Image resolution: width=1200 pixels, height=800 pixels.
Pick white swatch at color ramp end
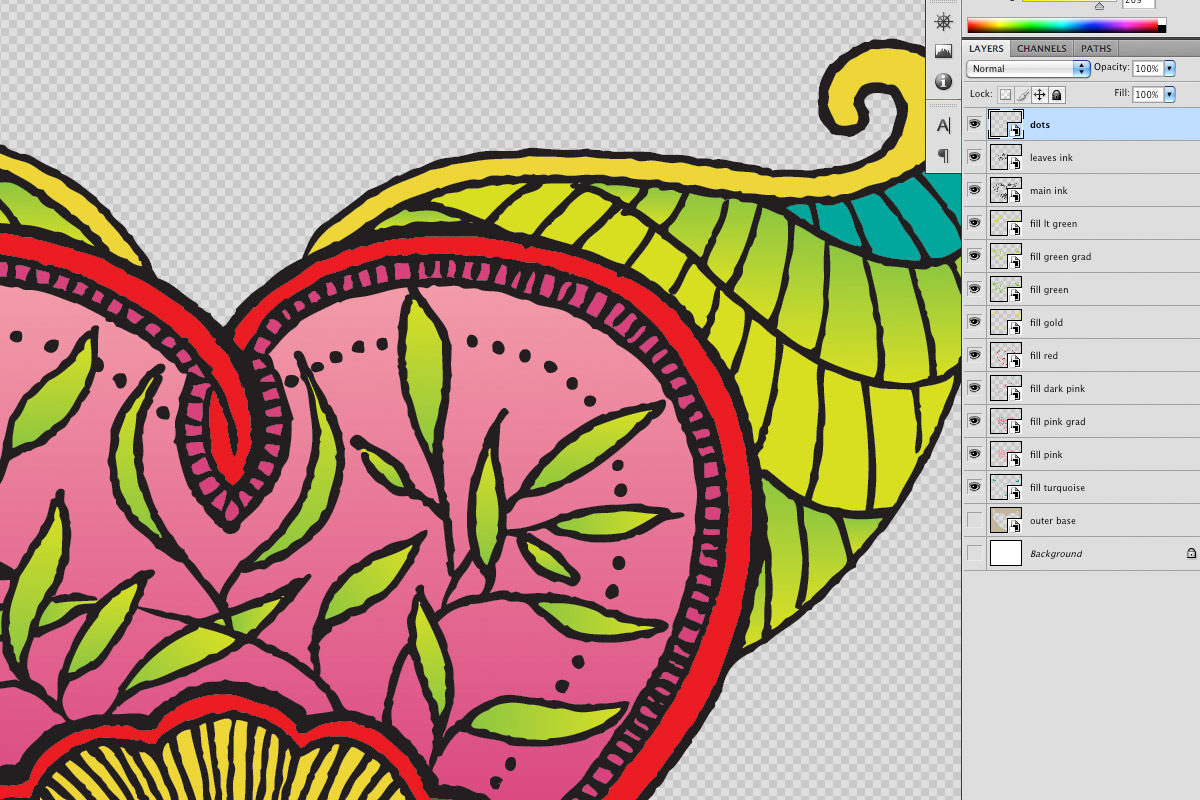pyautogui.click(x=1162, y=22)
